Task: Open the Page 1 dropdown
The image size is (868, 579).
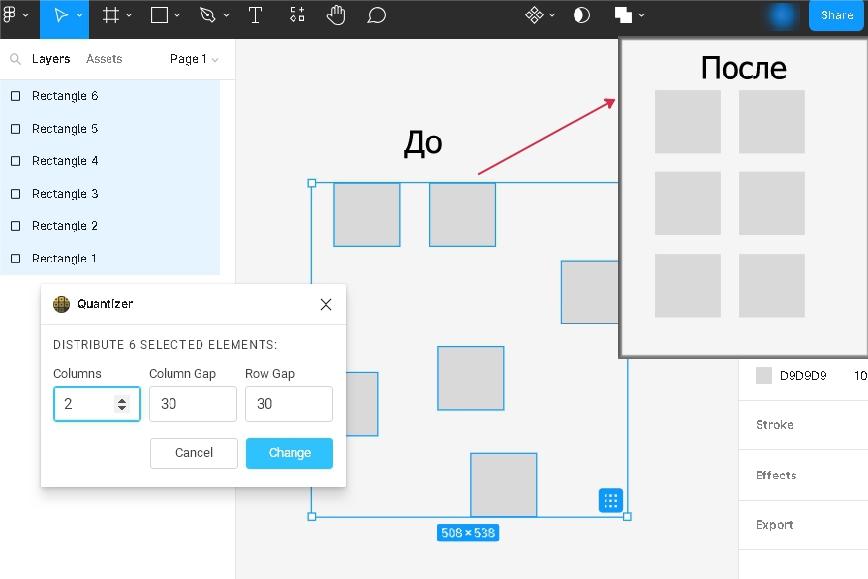Action: pos(193,59)
